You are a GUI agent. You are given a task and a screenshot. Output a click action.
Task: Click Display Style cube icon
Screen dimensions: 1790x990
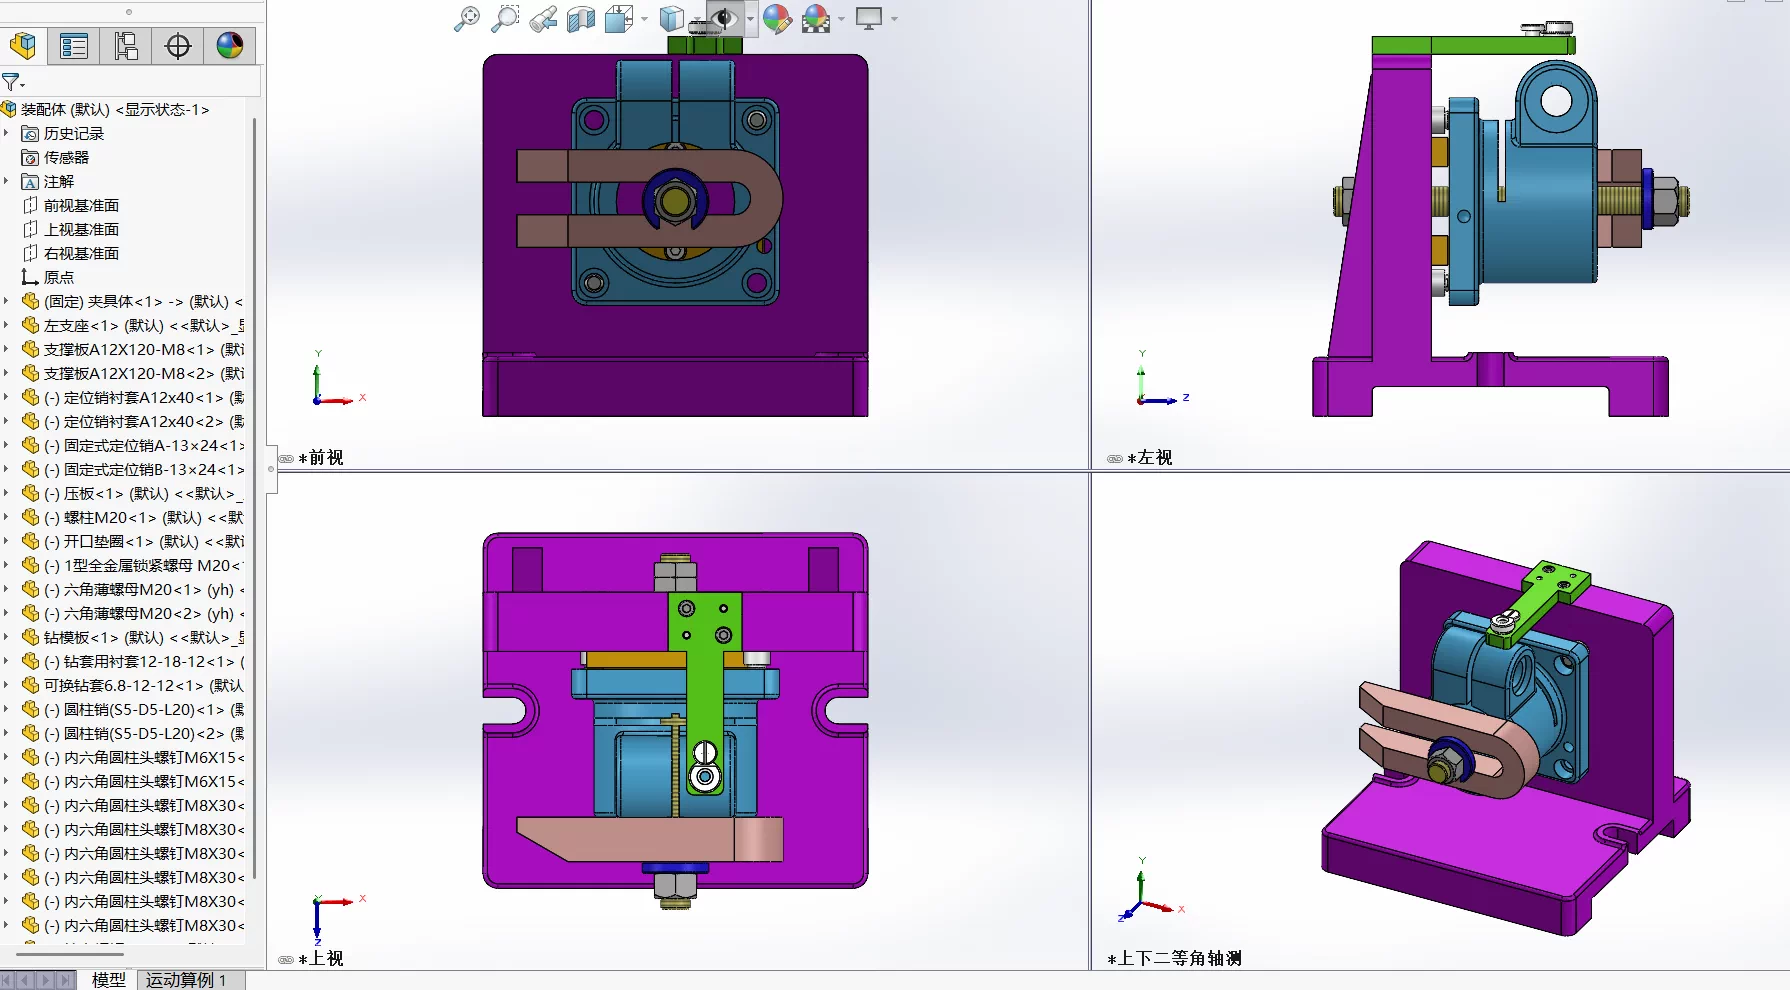(x=673, y=19)
